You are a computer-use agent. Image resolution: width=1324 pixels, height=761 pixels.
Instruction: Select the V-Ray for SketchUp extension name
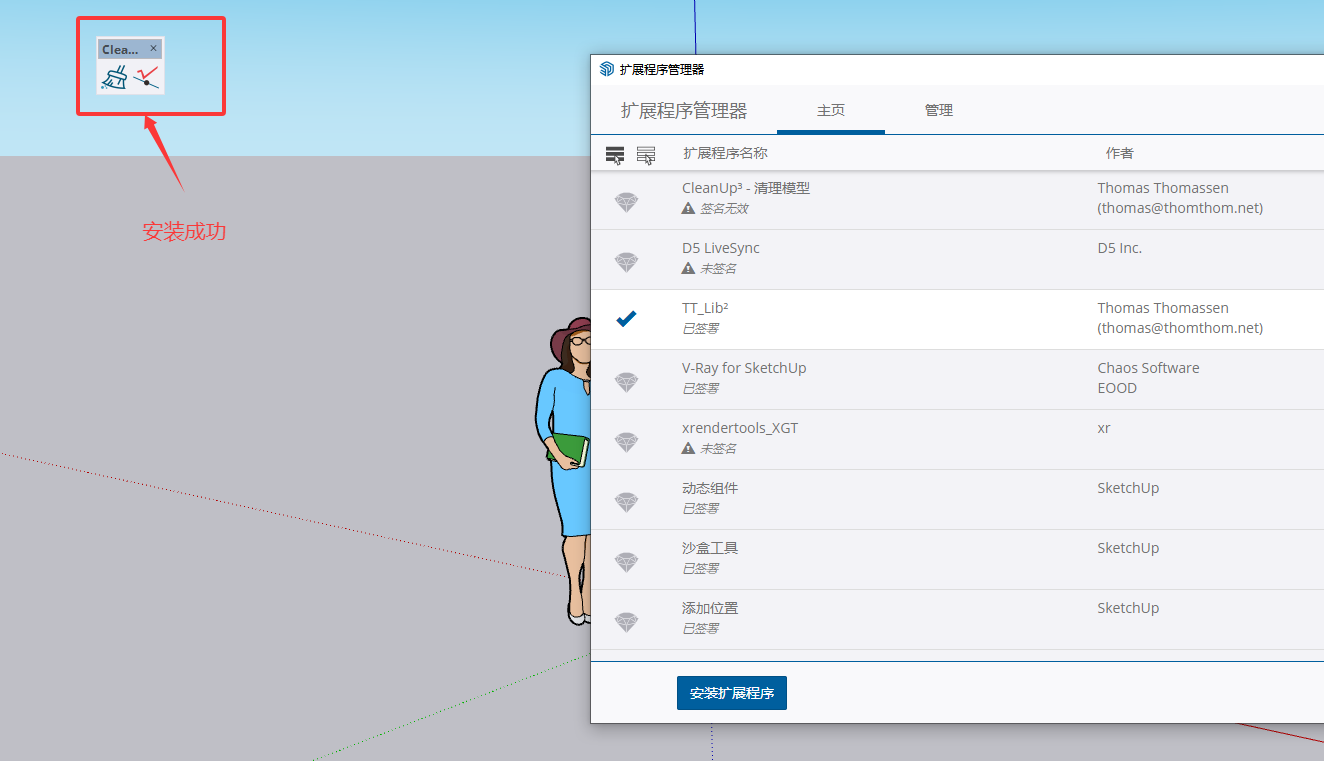pos(744,368)
